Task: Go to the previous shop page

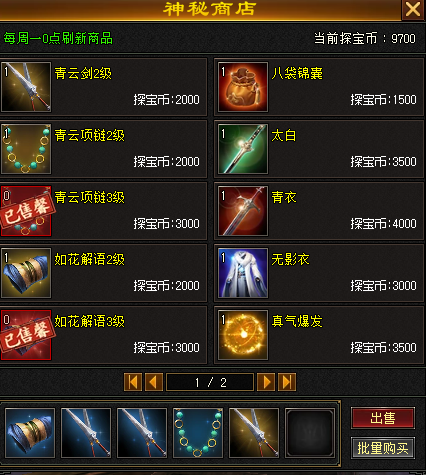Action: (154, 382)
